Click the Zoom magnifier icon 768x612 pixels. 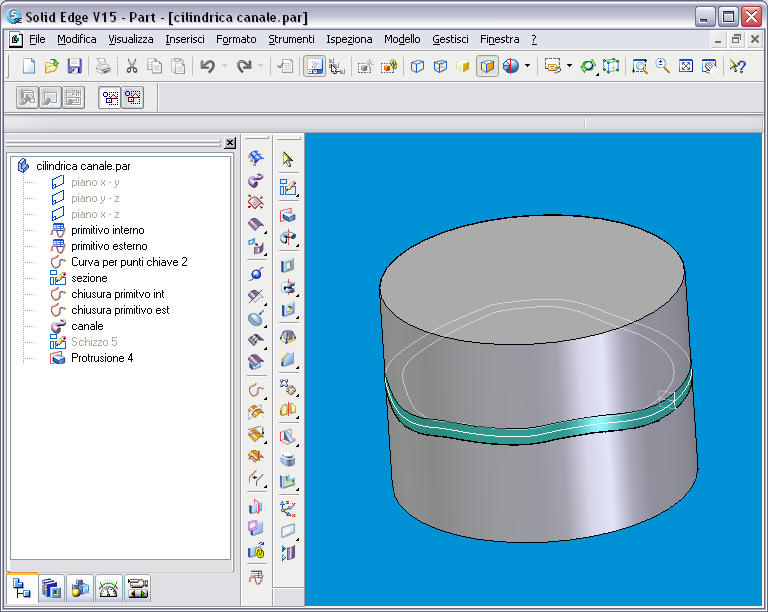[x=663, y=66]
